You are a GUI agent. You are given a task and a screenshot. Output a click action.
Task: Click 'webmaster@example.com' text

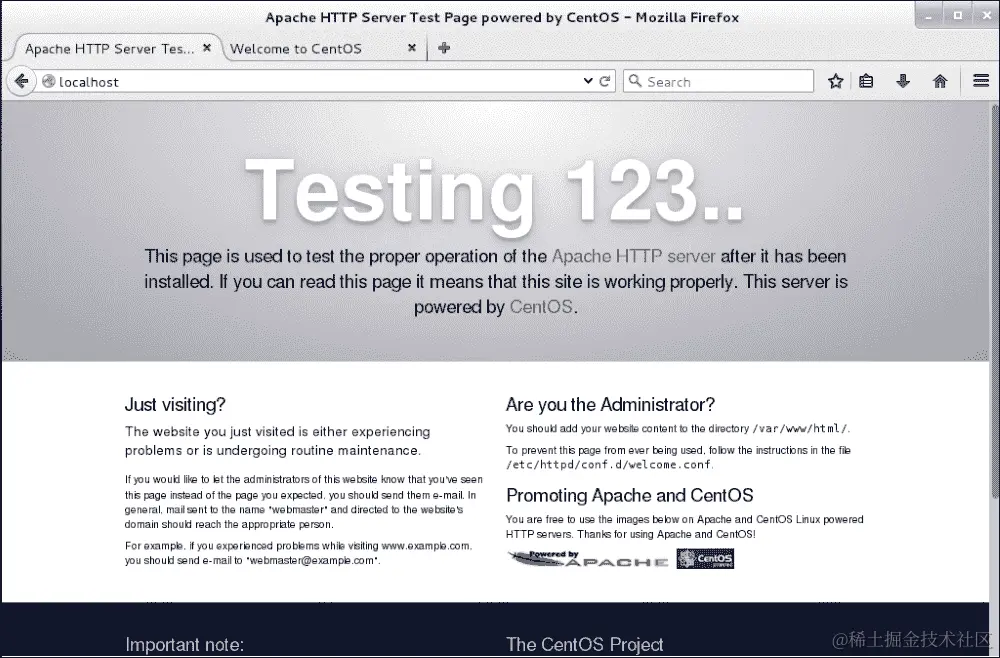click(312, 560)
